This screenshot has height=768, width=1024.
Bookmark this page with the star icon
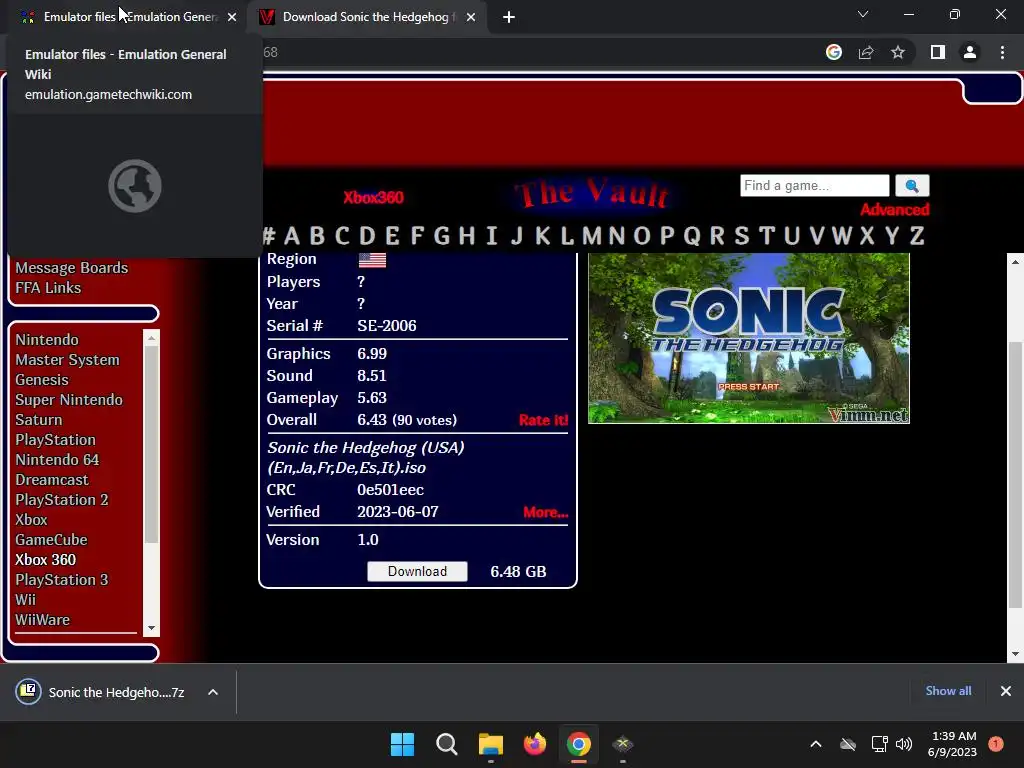[x=898, y=52]
